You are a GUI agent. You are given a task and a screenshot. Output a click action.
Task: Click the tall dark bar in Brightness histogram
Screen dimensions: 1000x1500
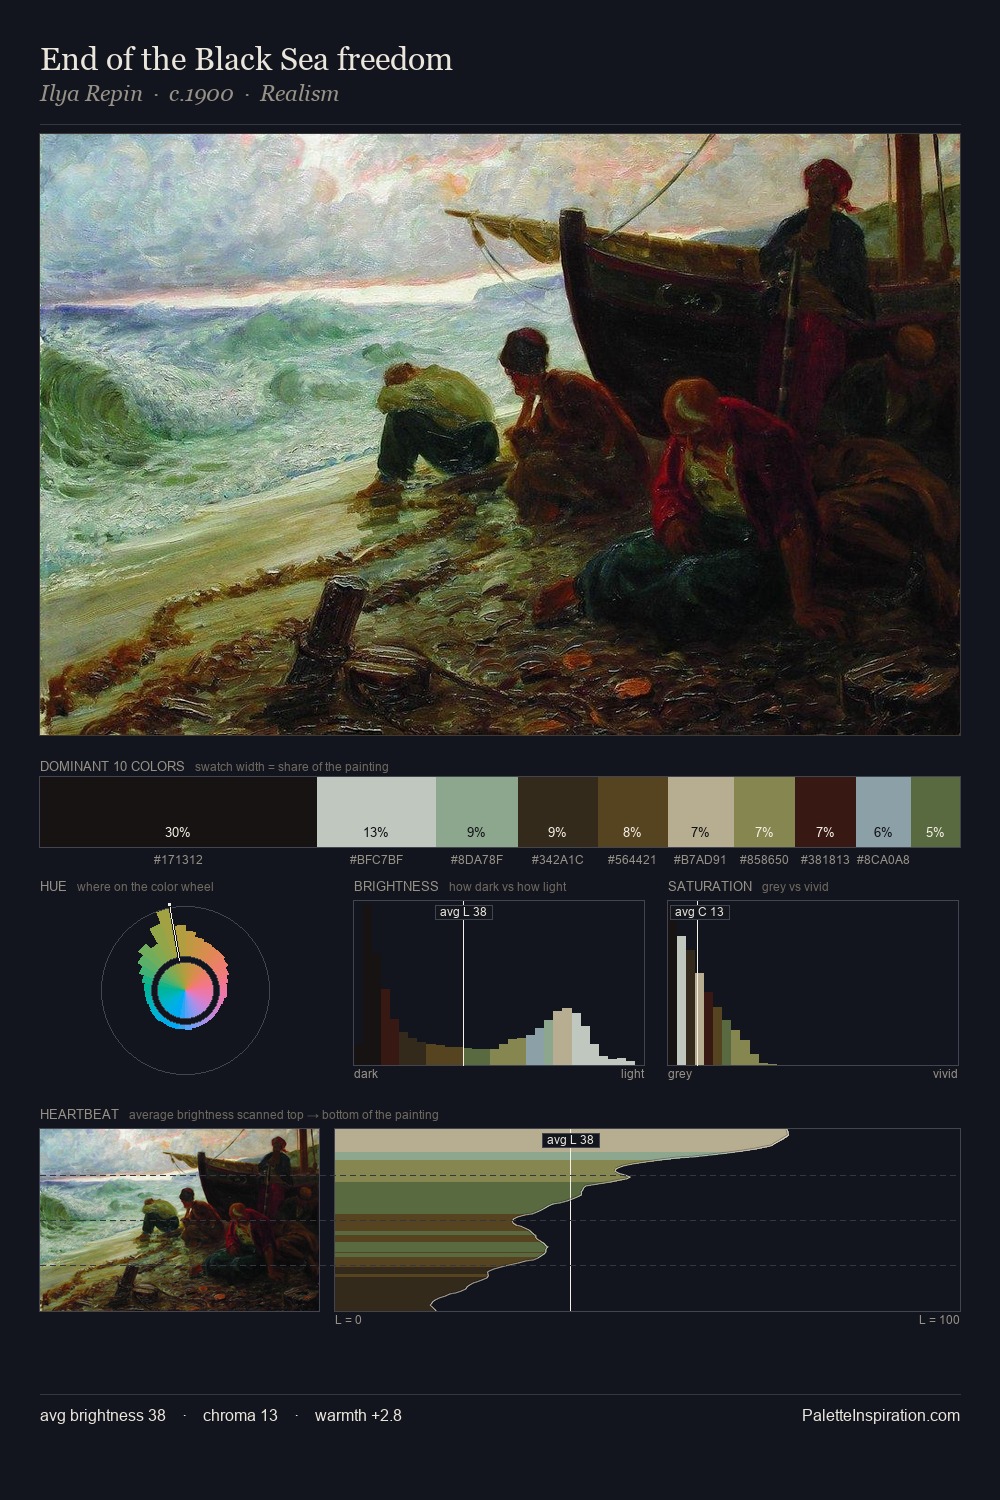[367, 985]
